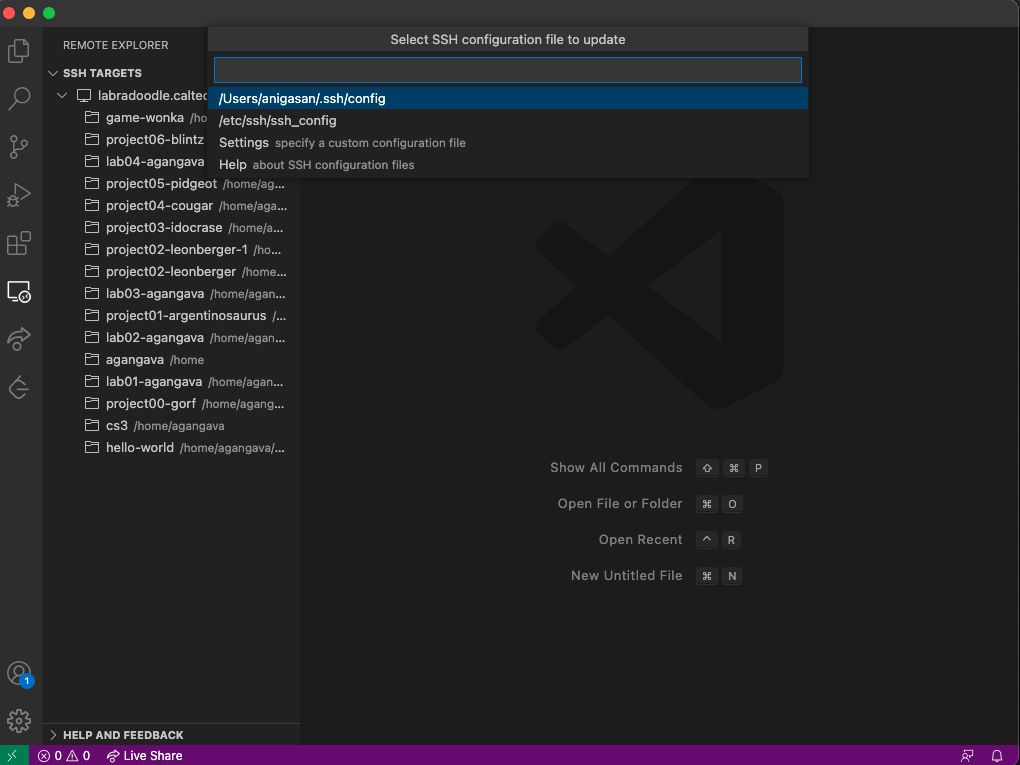
Task: Collapse the labradoodle host tree node
Action: [x=62, y=96]
